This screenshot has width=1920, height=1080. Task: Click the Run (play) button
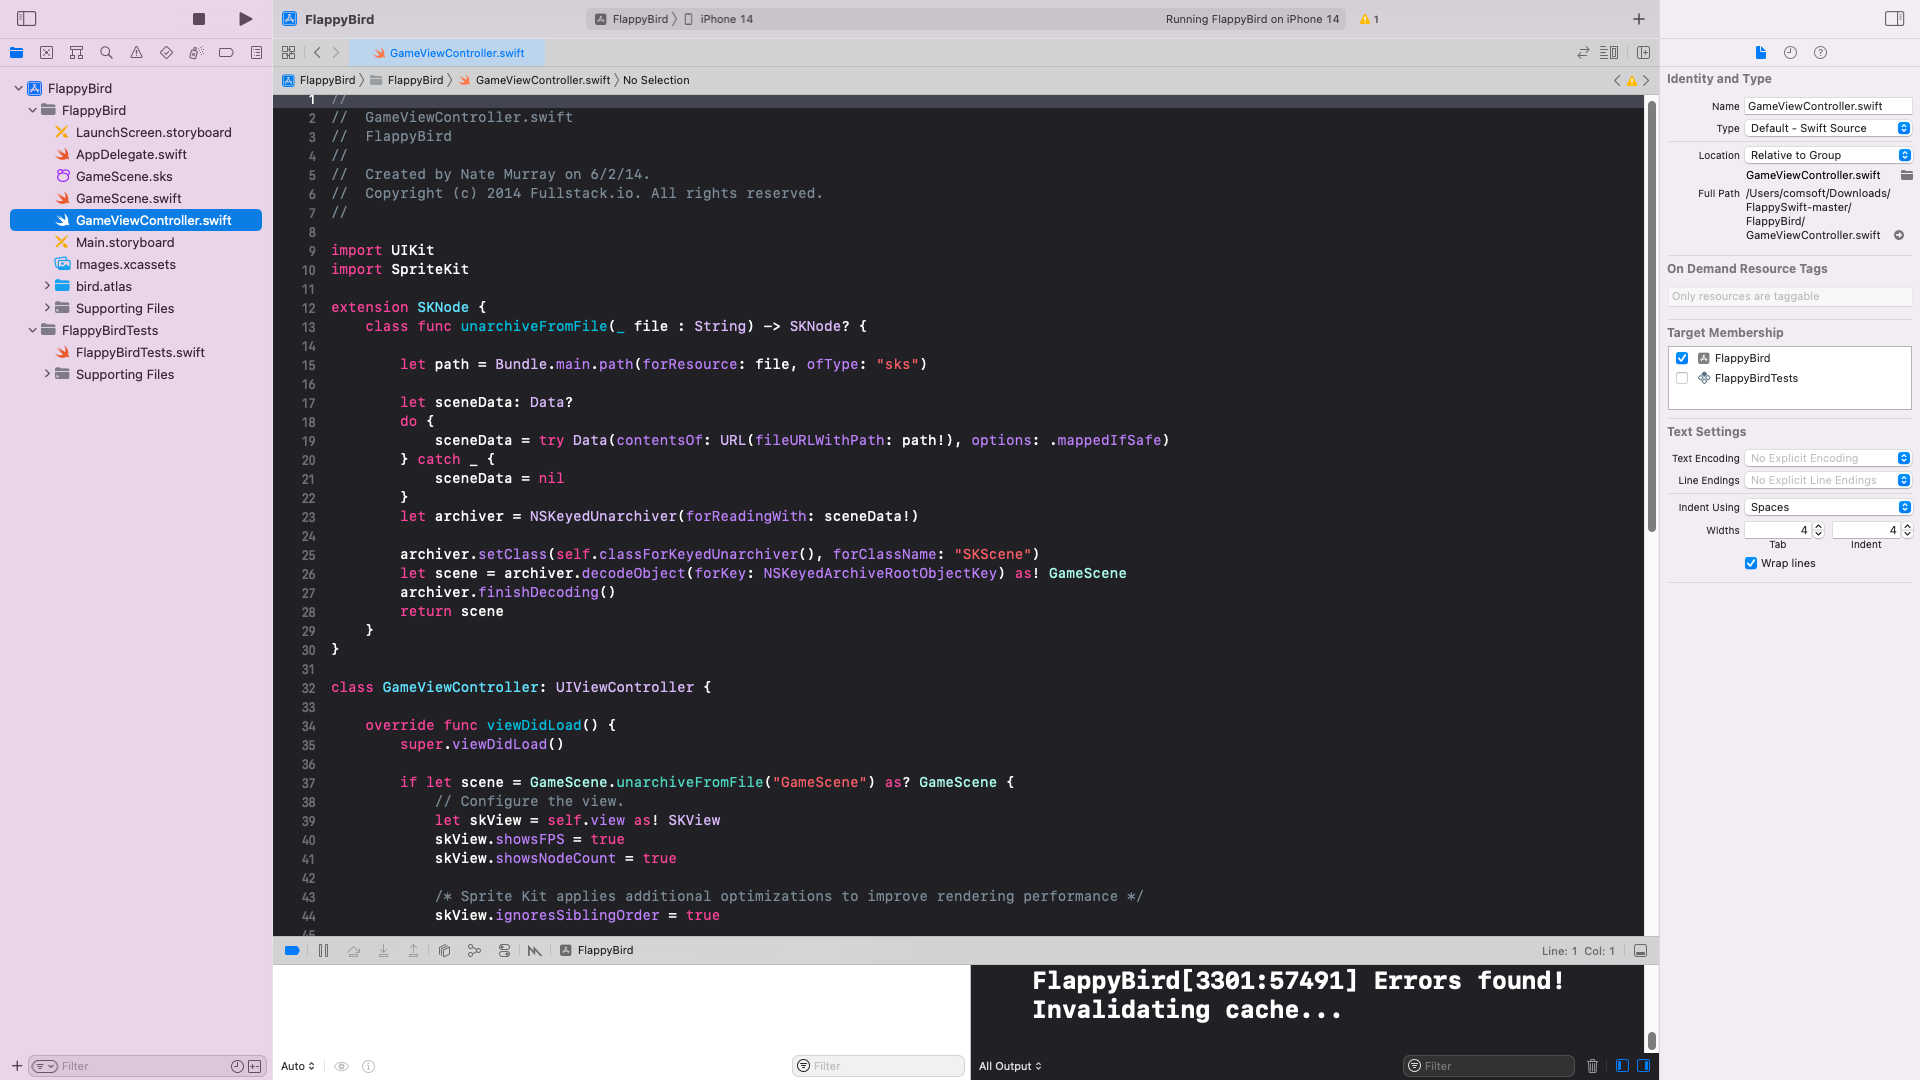pyautogui.click(x=245, y=19)
